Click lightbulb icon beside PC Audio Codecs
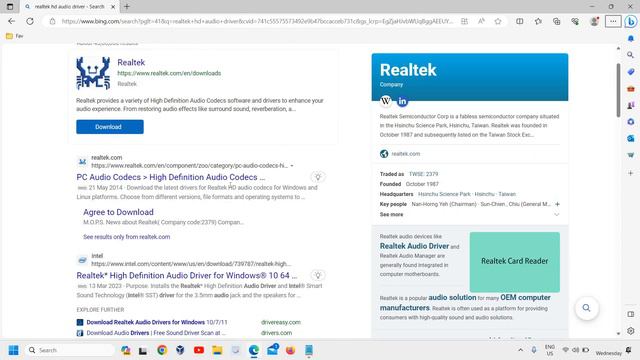The width and height of the screenshot is (640, 360). click(x=318, y=177)
